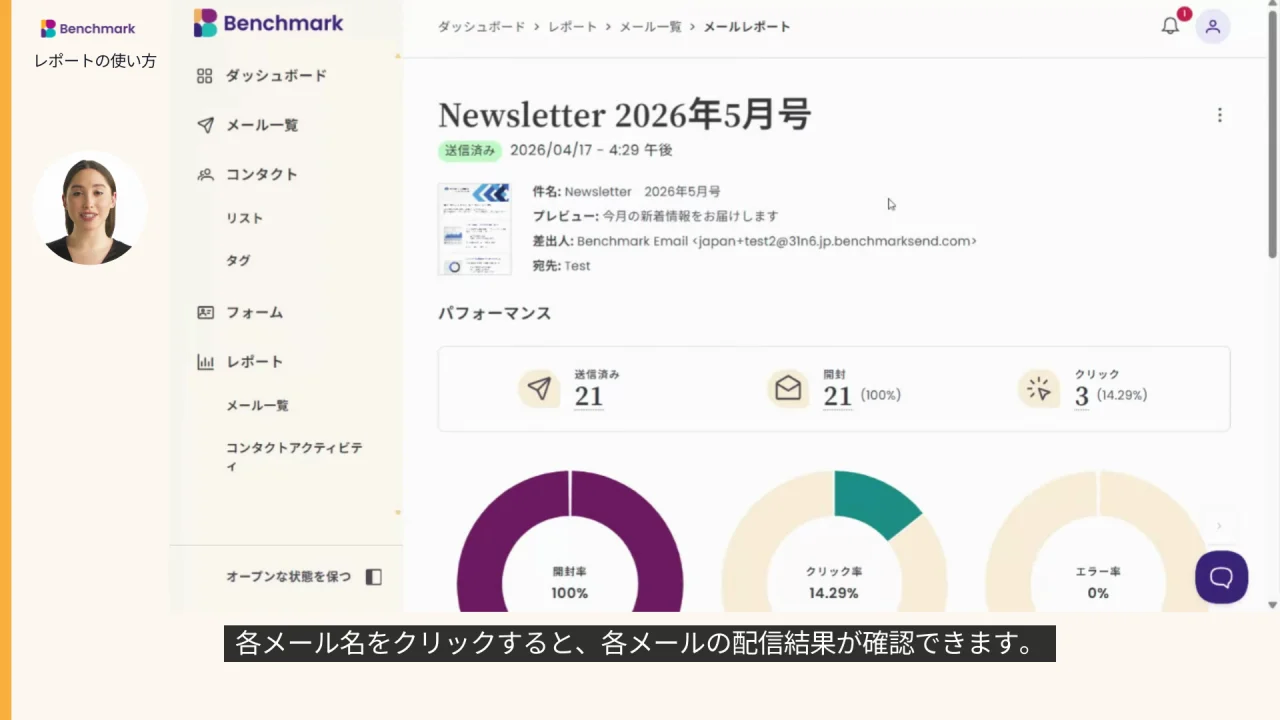The height and width of the screenshot is (720, 1280).
Task: Click the contacts people icon in sidebar
Action: click(205, 174)
